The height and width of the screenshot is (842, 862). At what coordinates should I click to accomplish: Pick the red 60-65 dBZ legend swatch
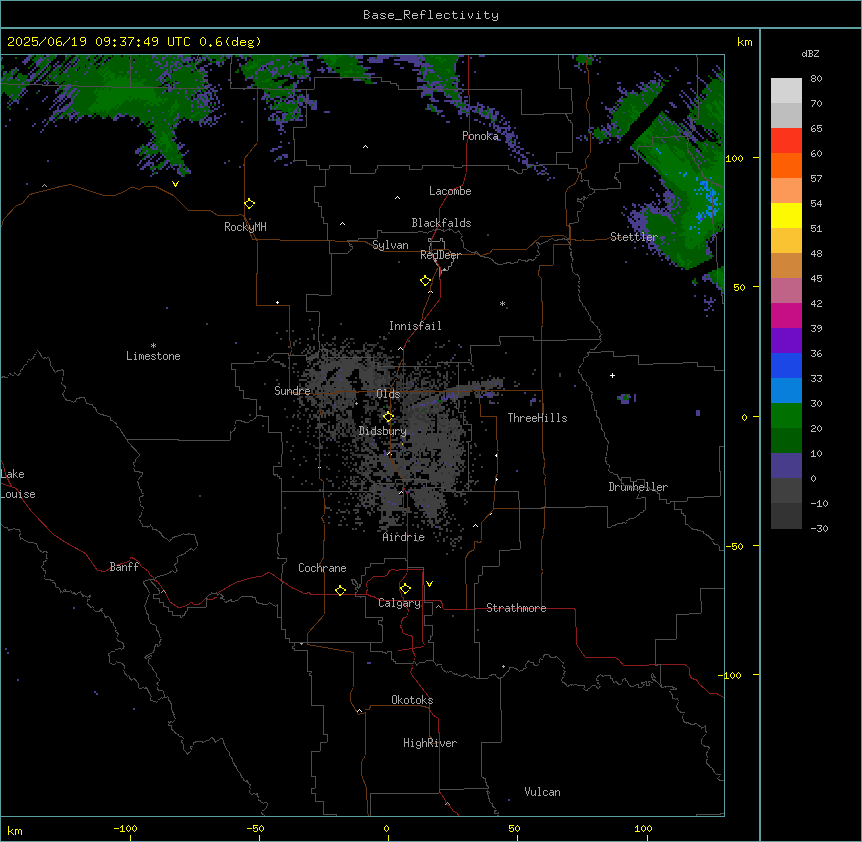click(x=786, y=141)
